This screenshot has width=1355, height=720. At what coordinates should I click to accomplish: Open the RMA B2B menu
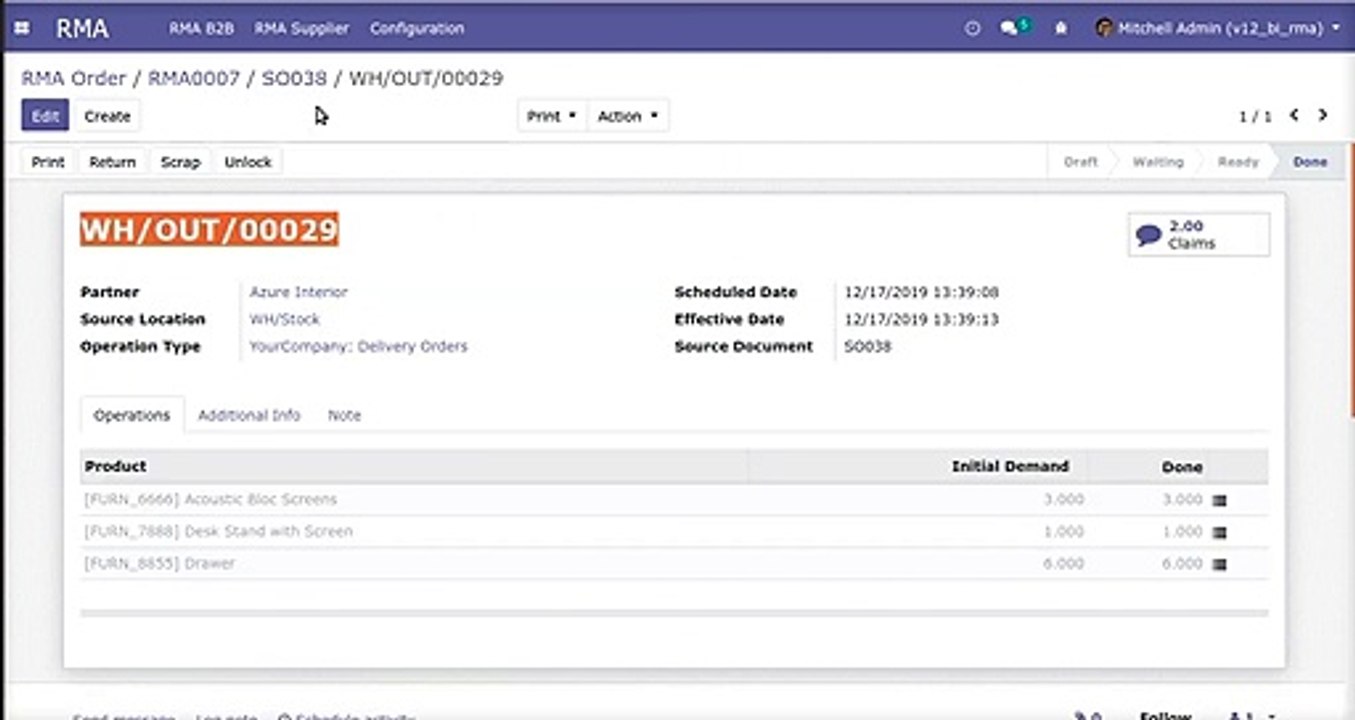pyautogui.click(x=201, y=29)
